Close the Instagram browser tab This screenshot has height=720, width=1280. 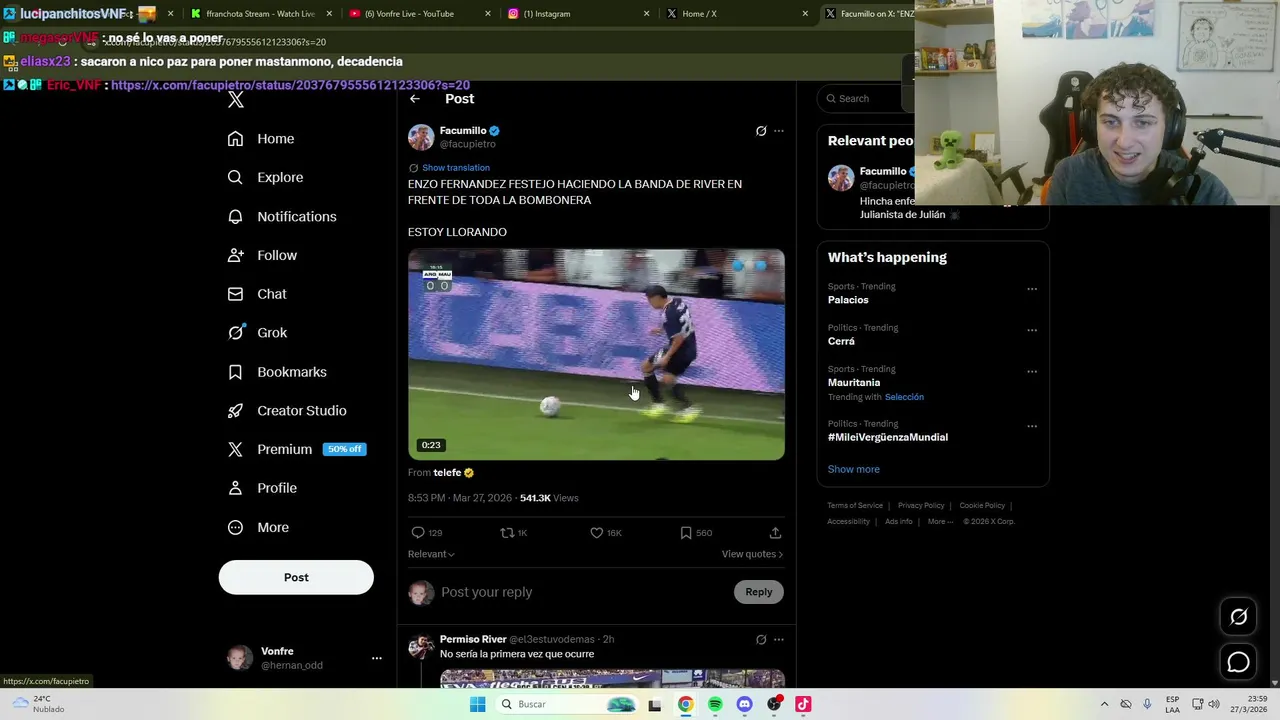pyautogui.click(x=647, y=14)
